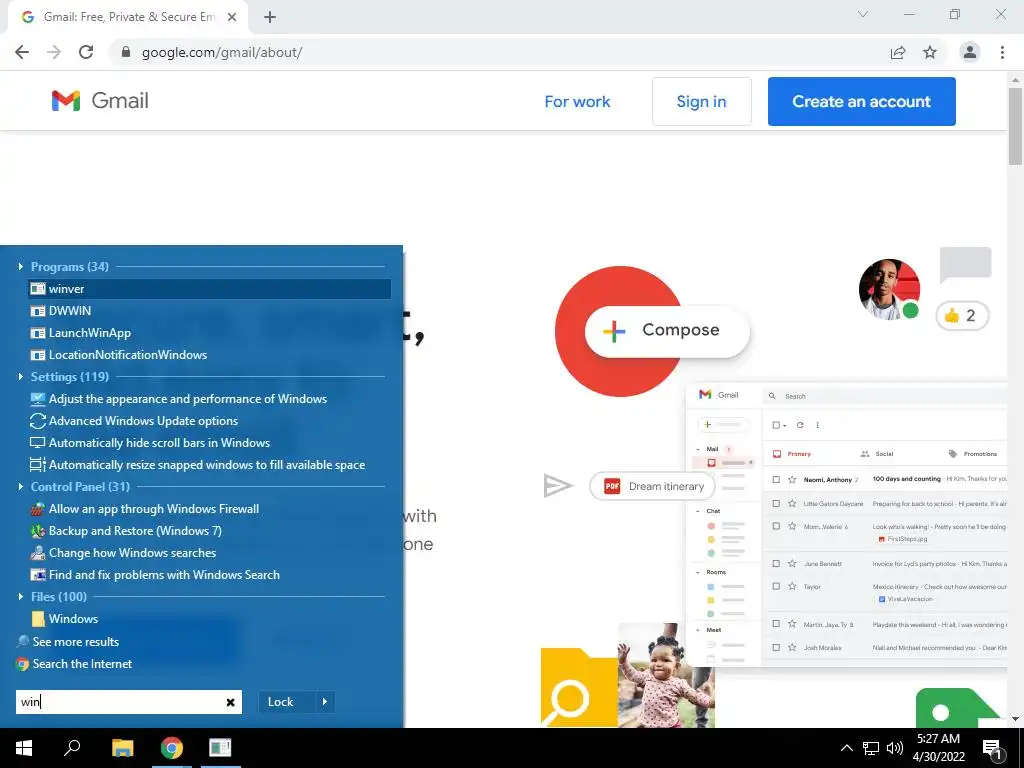Click the lock icon in address bar
1024x768 pixels.
coord(126,52)
